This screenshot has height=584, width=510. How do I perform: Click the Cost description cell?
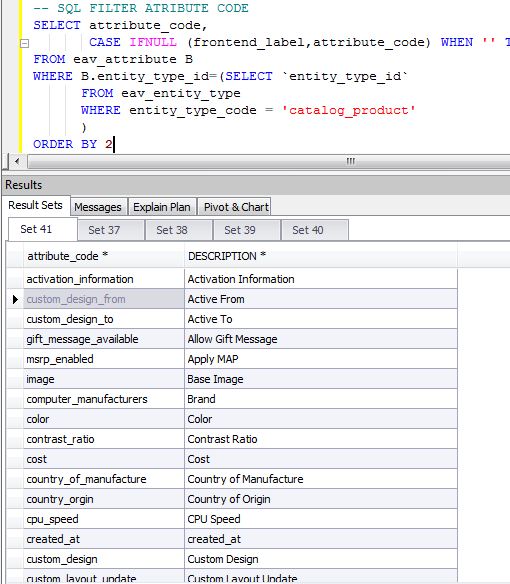321,459
